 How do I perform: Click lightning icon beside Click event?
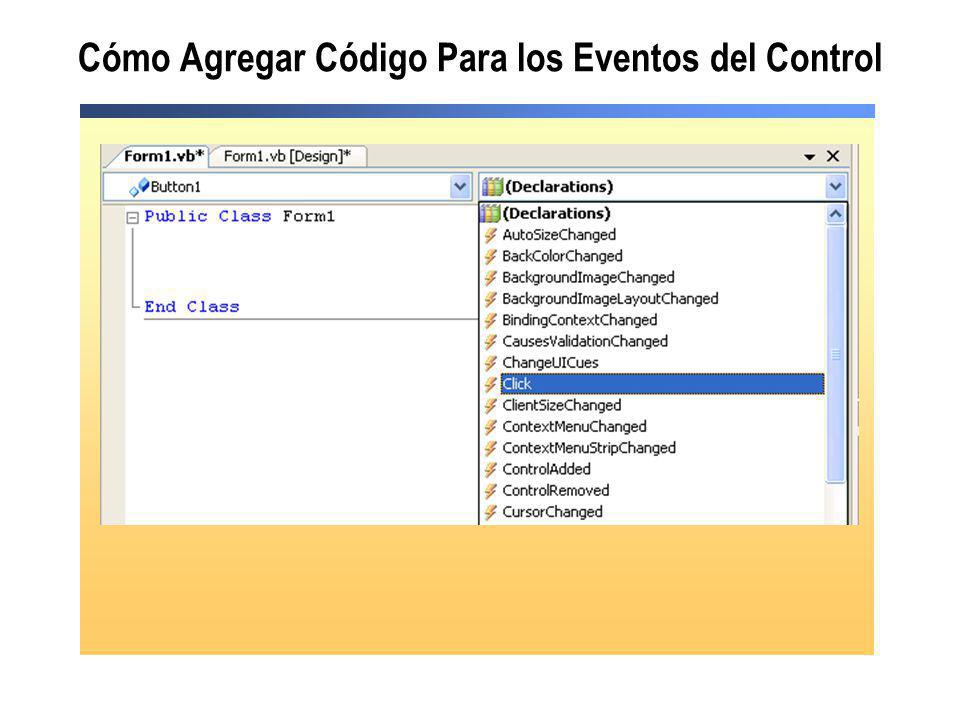pos(490,384)
